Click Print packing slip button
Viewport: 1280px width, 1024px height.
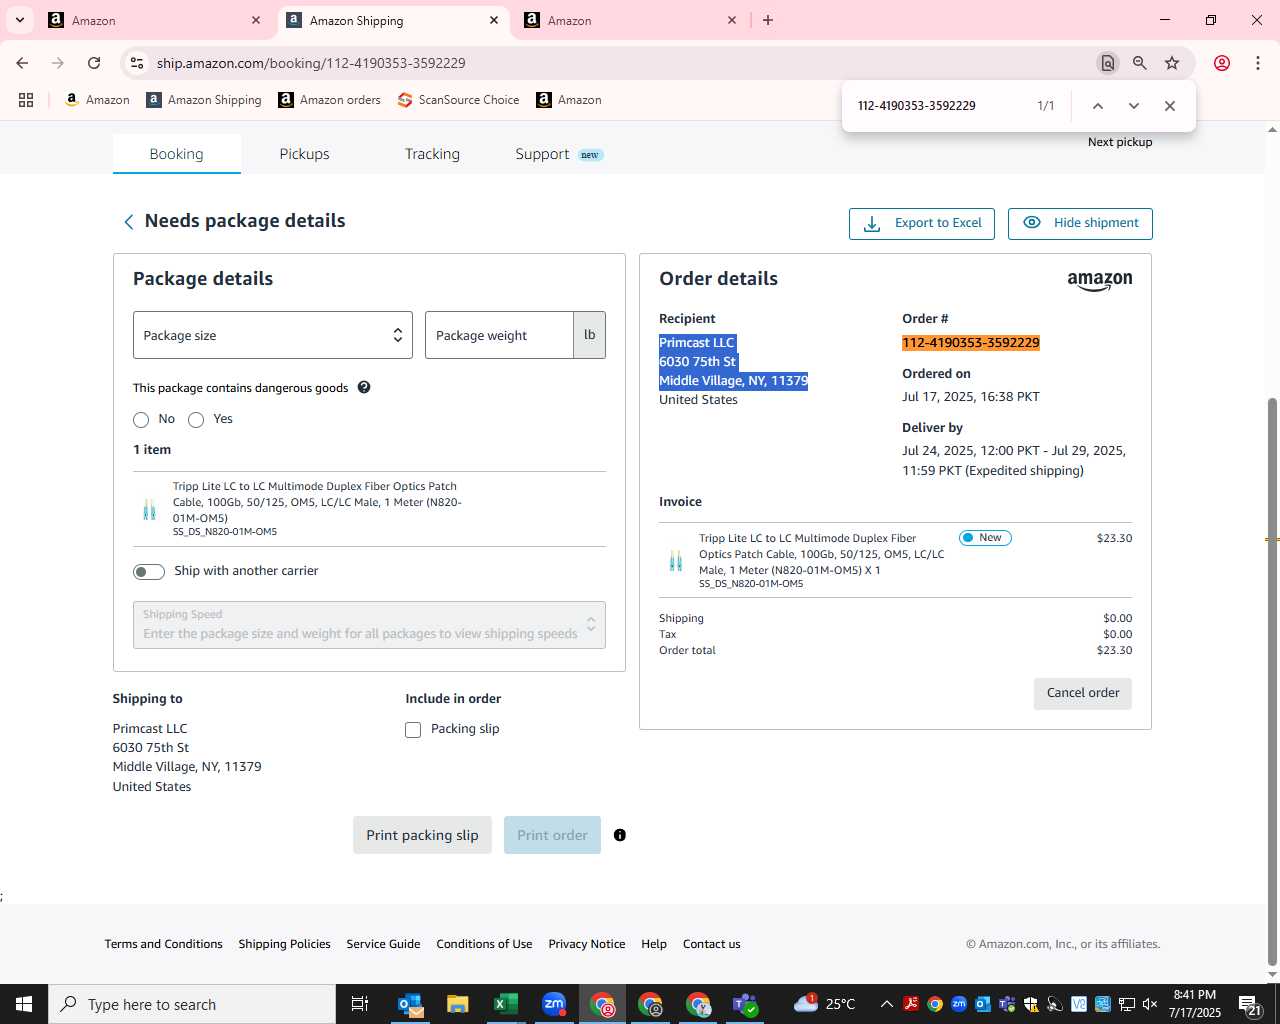coord(422,835)
